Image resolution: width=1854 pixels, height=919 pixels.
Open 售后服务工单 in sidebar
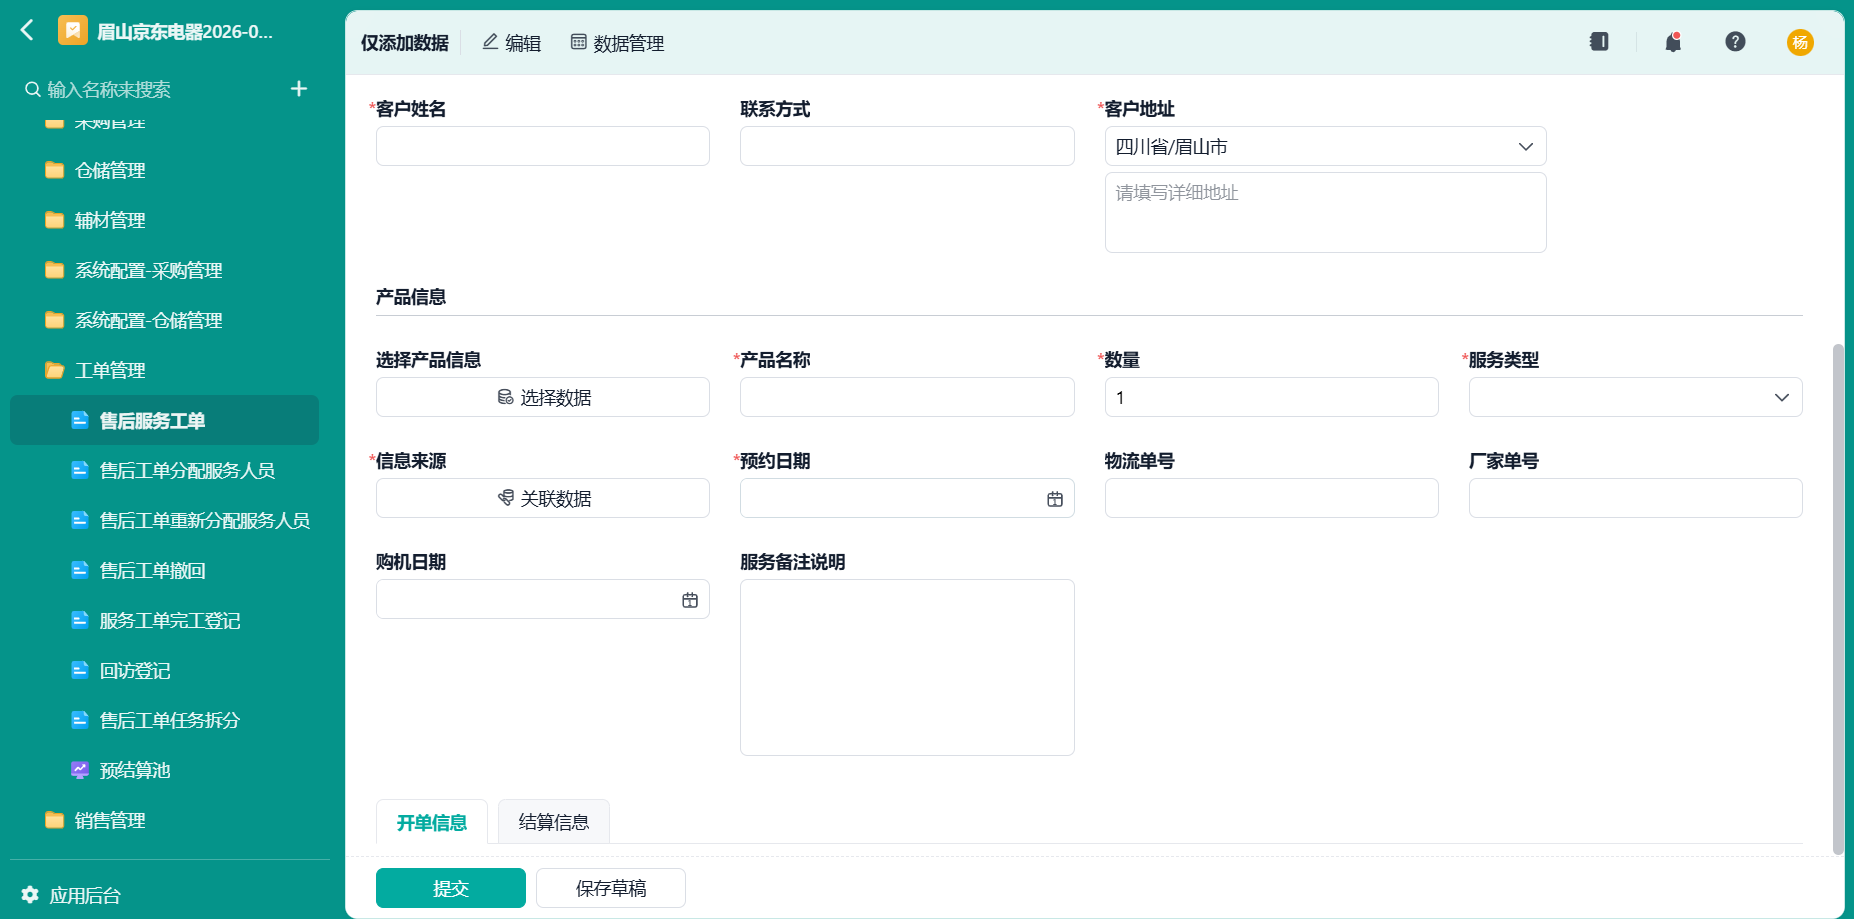pyautogui.click(x=164, y=420)
